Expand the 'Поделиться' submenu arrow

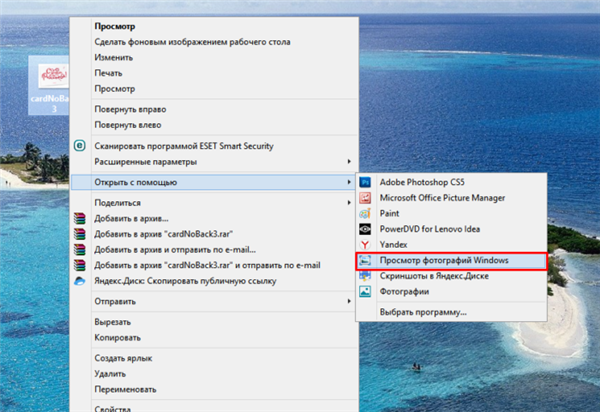349,202
